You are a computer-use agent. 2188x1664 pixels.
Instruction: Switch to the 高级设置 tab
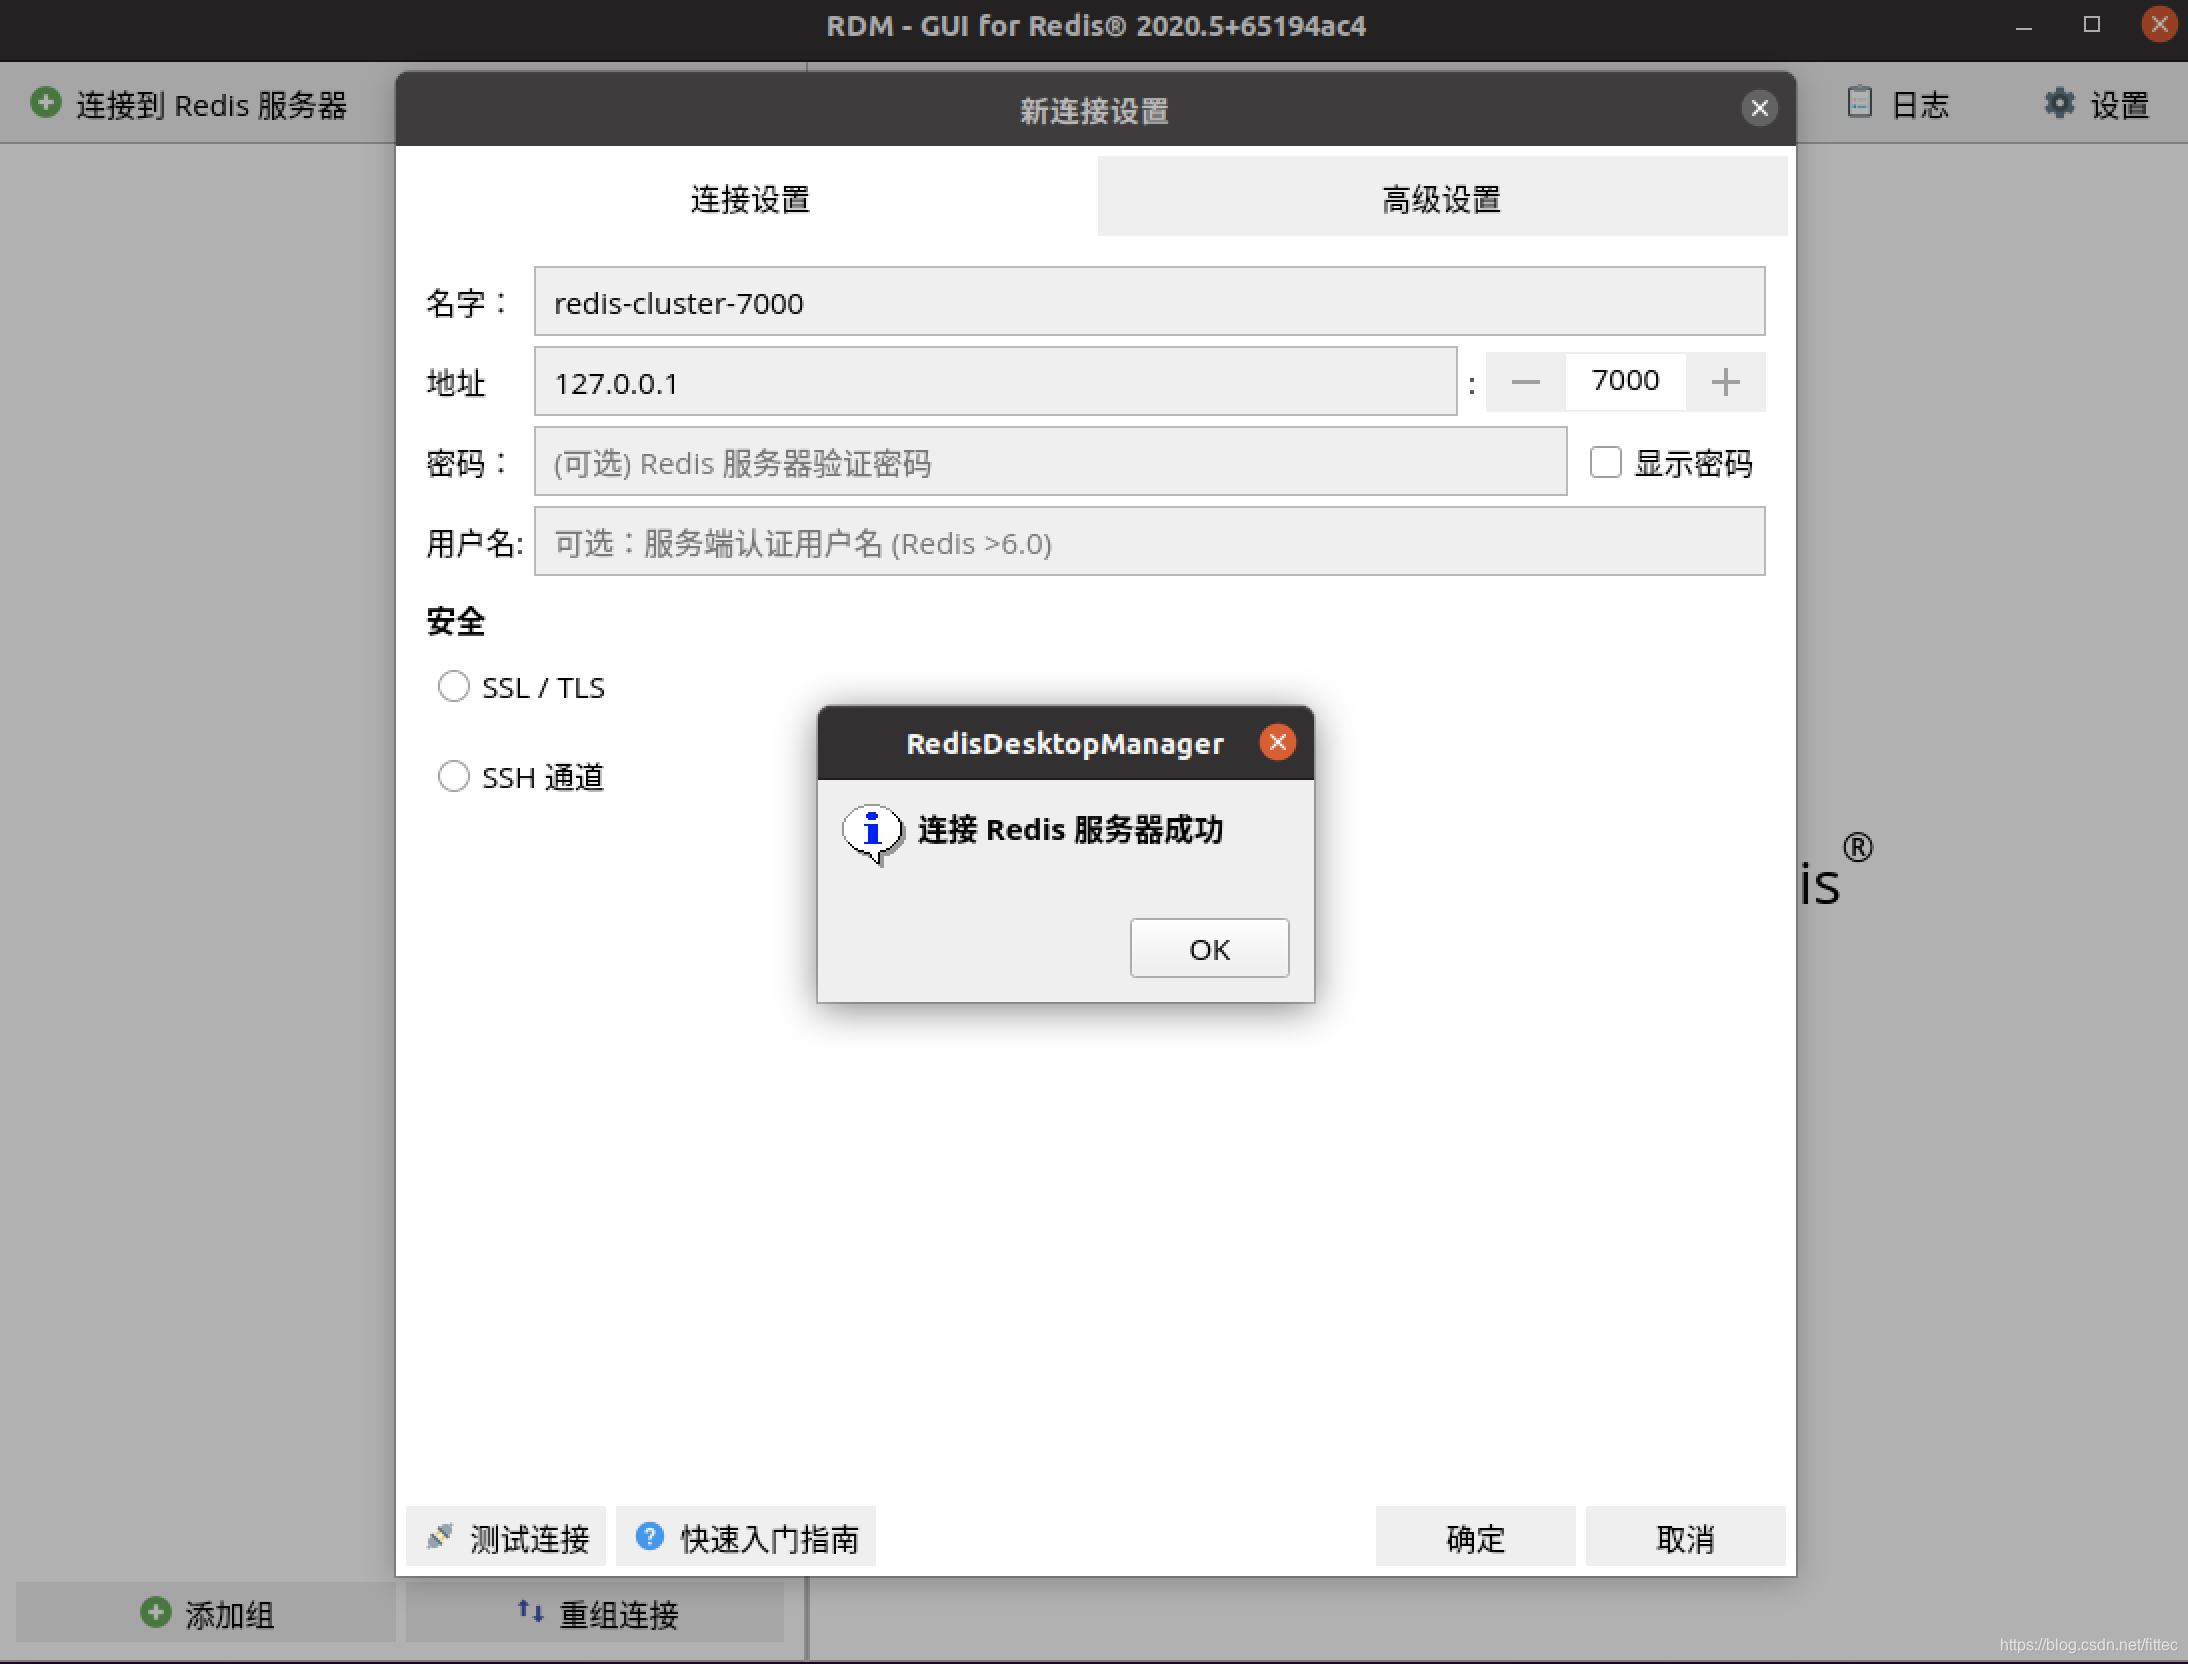point(1442,198)
